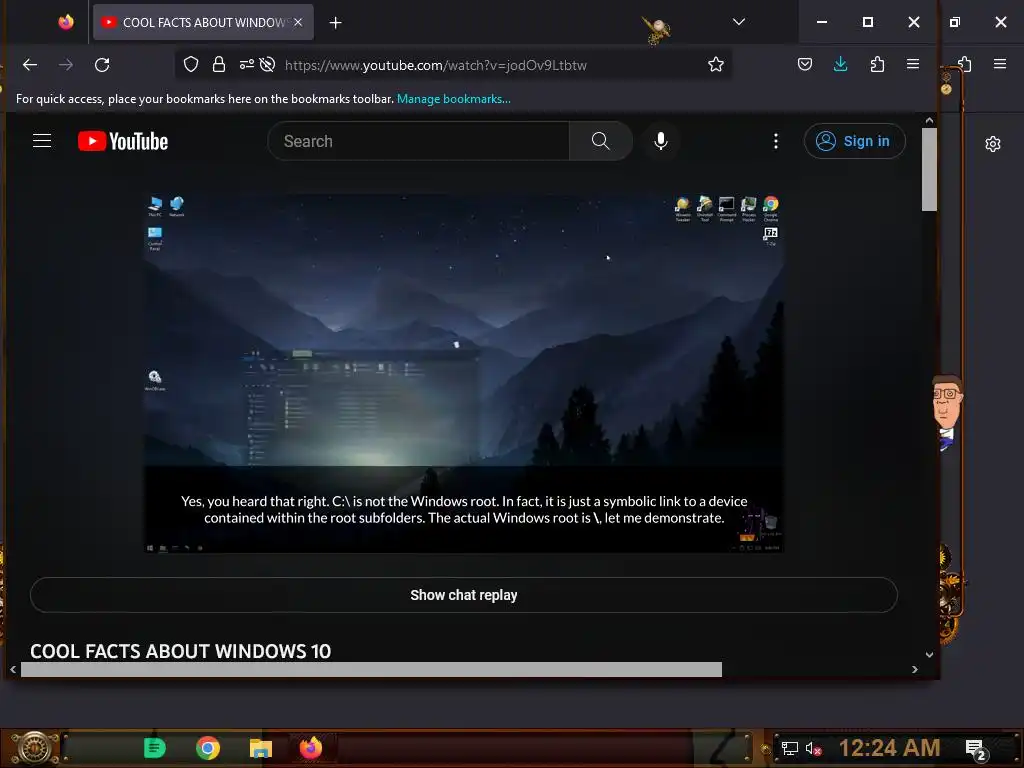Search with your voice microphone
1024x768 pixels.
pyautogui.click(x=661, y=141)
